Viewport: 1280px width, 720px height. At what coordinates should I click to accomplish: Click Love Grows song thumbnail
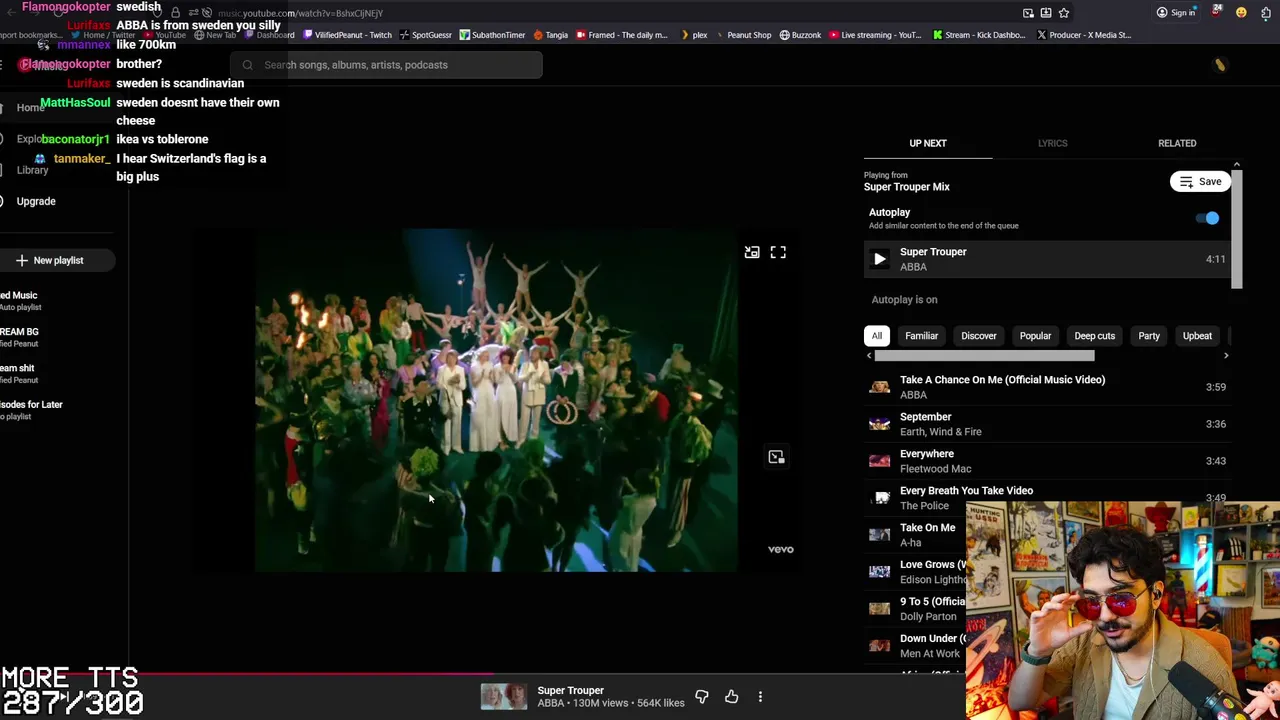coord(879,572)
